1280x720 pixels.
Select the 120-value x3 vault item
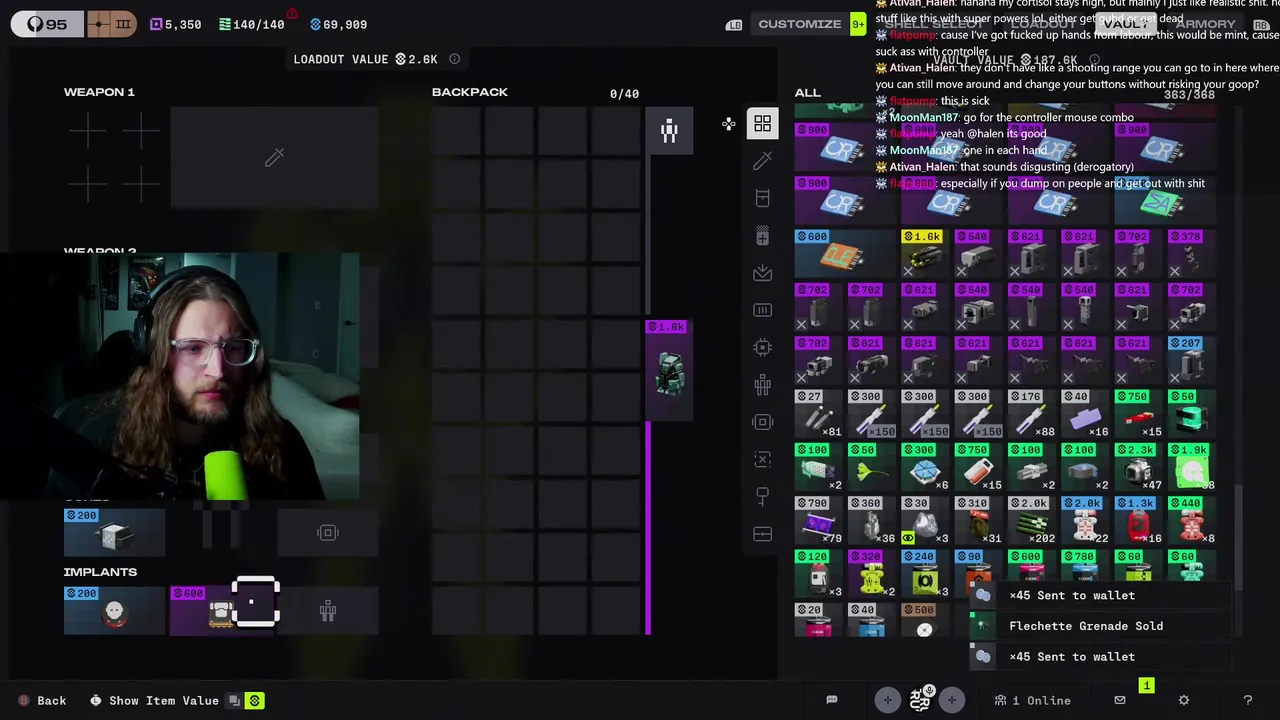coord(818,574)
